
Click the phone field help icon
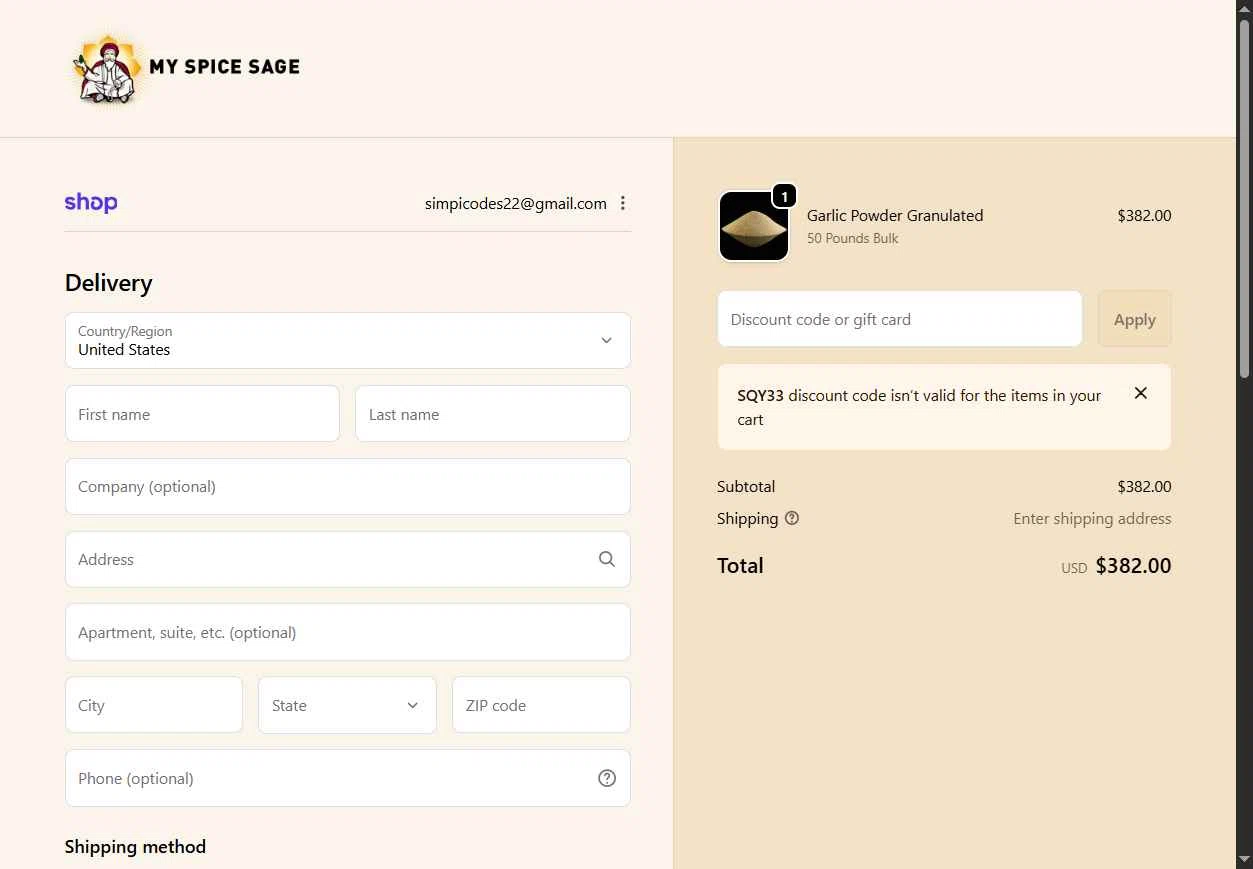(607, 778)
